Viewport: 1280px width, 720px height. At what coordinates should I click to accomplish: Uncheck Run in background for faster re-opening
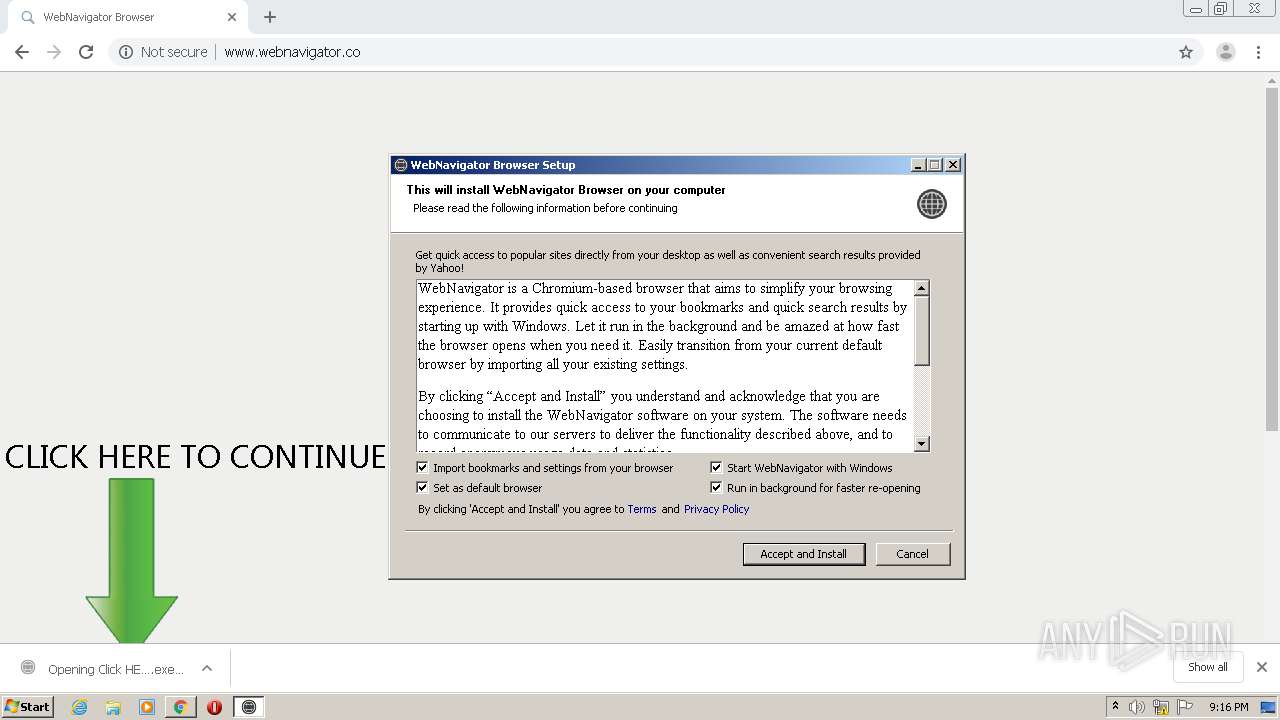tap(716, 487)
